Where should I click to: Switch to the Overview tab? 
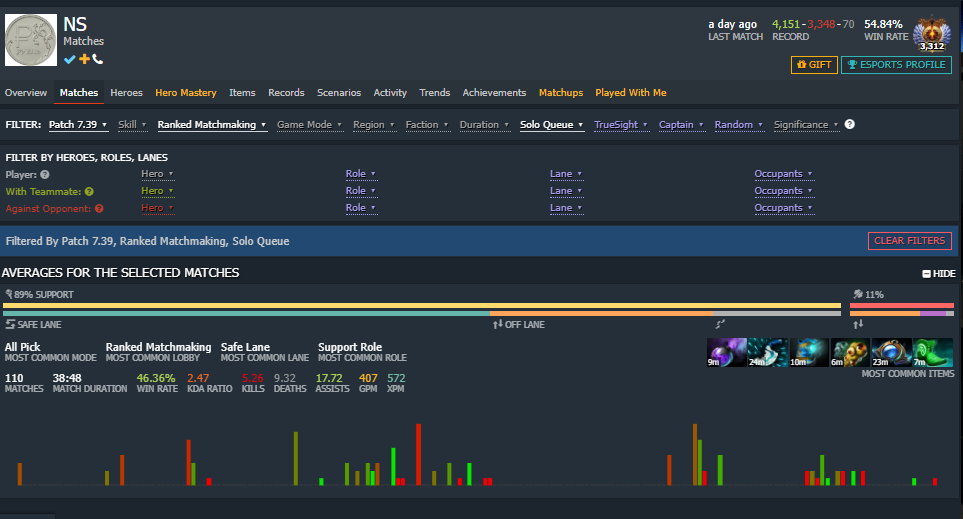point(26,93)
